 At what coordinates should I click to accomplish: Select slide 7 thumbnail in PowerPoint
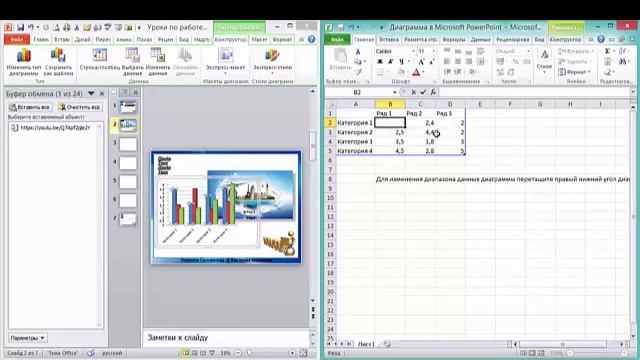click(128, 220)
